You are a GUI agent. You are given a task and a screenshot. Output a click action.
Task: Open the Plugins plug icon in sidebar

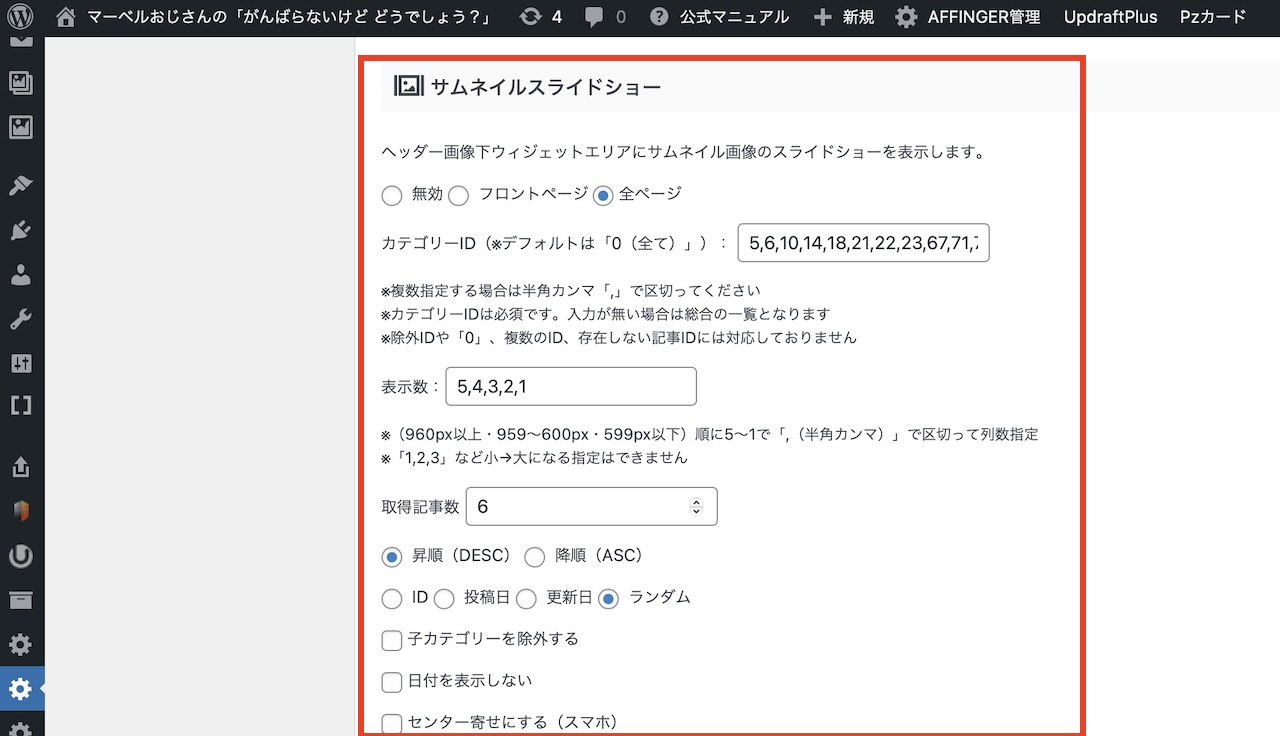(x=21, y=231)
